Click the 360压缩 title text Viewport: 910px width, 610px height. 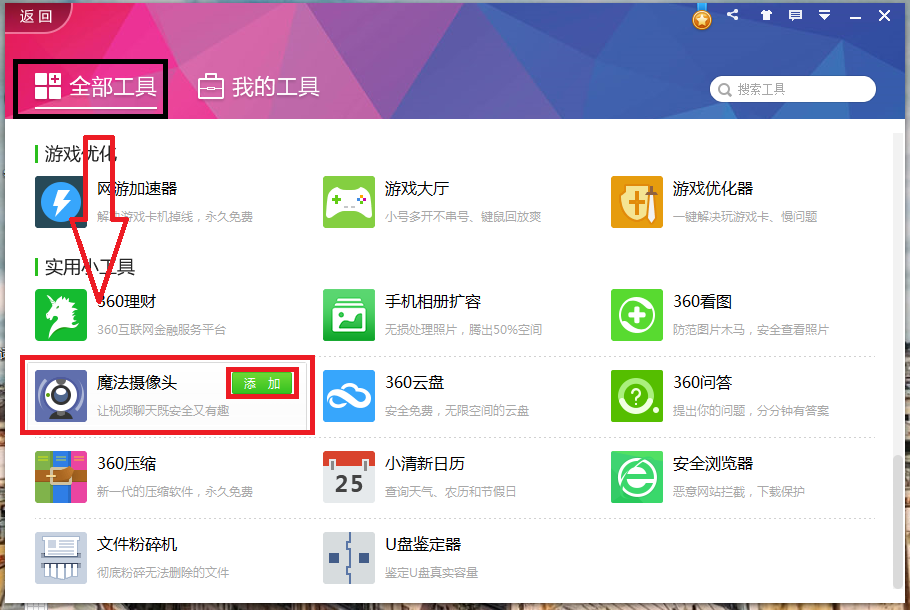tap(127, 464)
